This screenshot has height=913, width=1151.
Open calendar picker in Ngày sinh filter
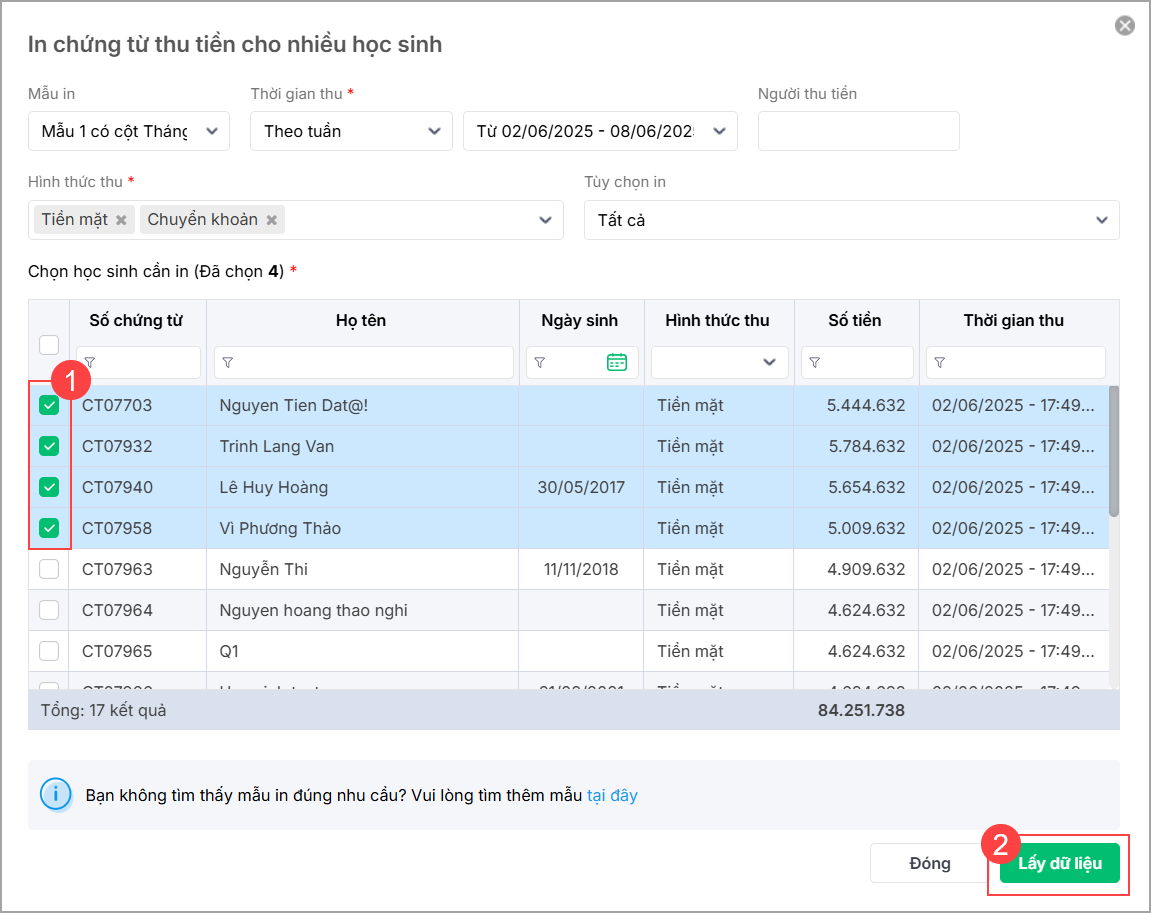pos(617,363)
